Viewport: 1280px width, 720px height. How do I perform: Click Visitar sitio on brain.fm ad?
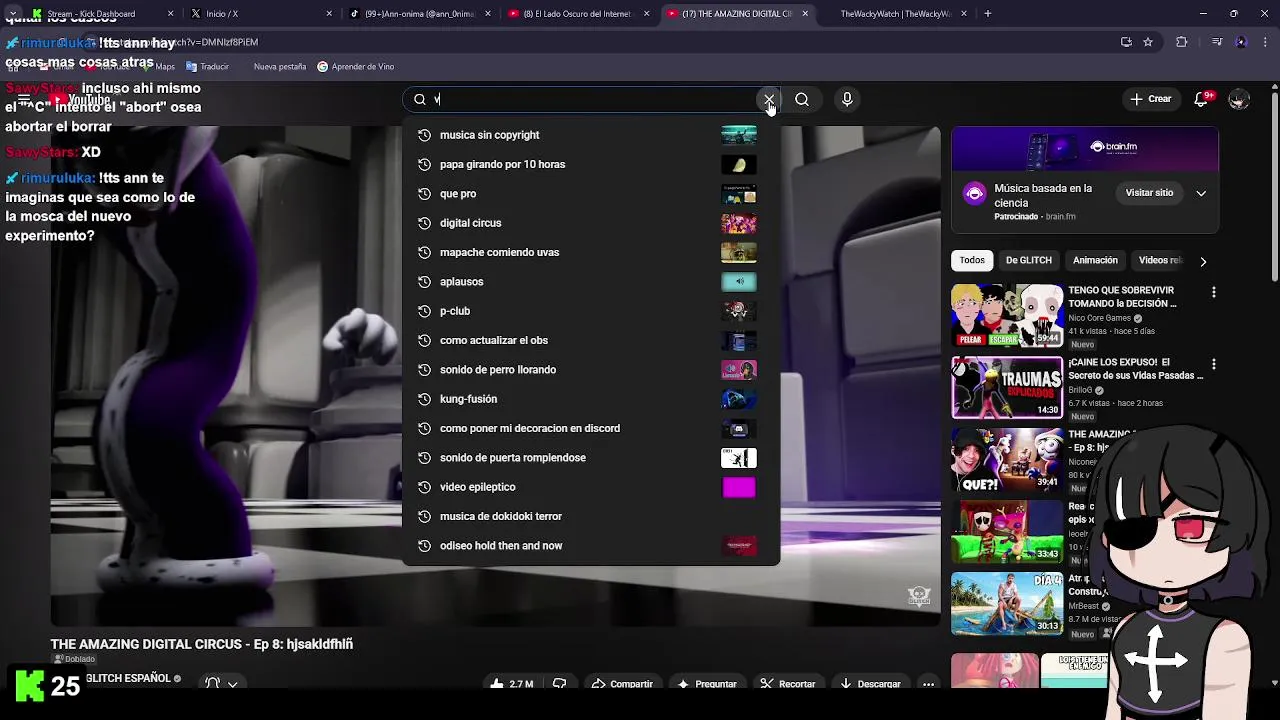click(x=1149, y=193)
